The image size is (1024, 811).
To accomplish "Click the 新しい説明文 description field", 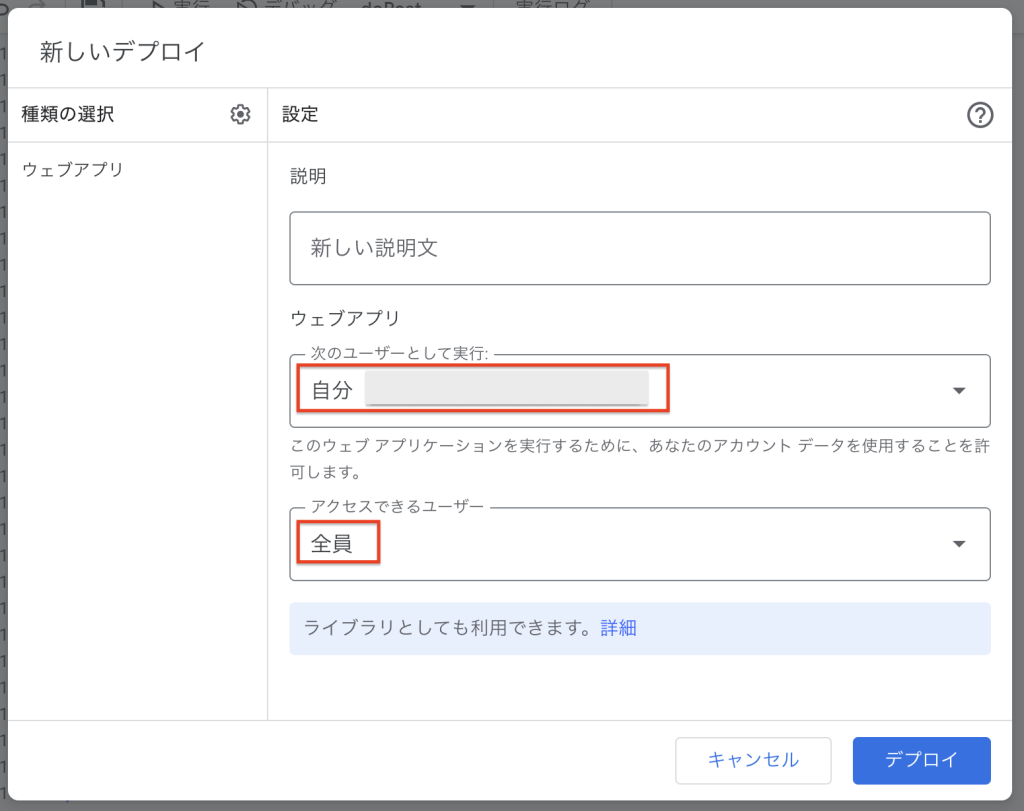I will (x=639, y=248).
